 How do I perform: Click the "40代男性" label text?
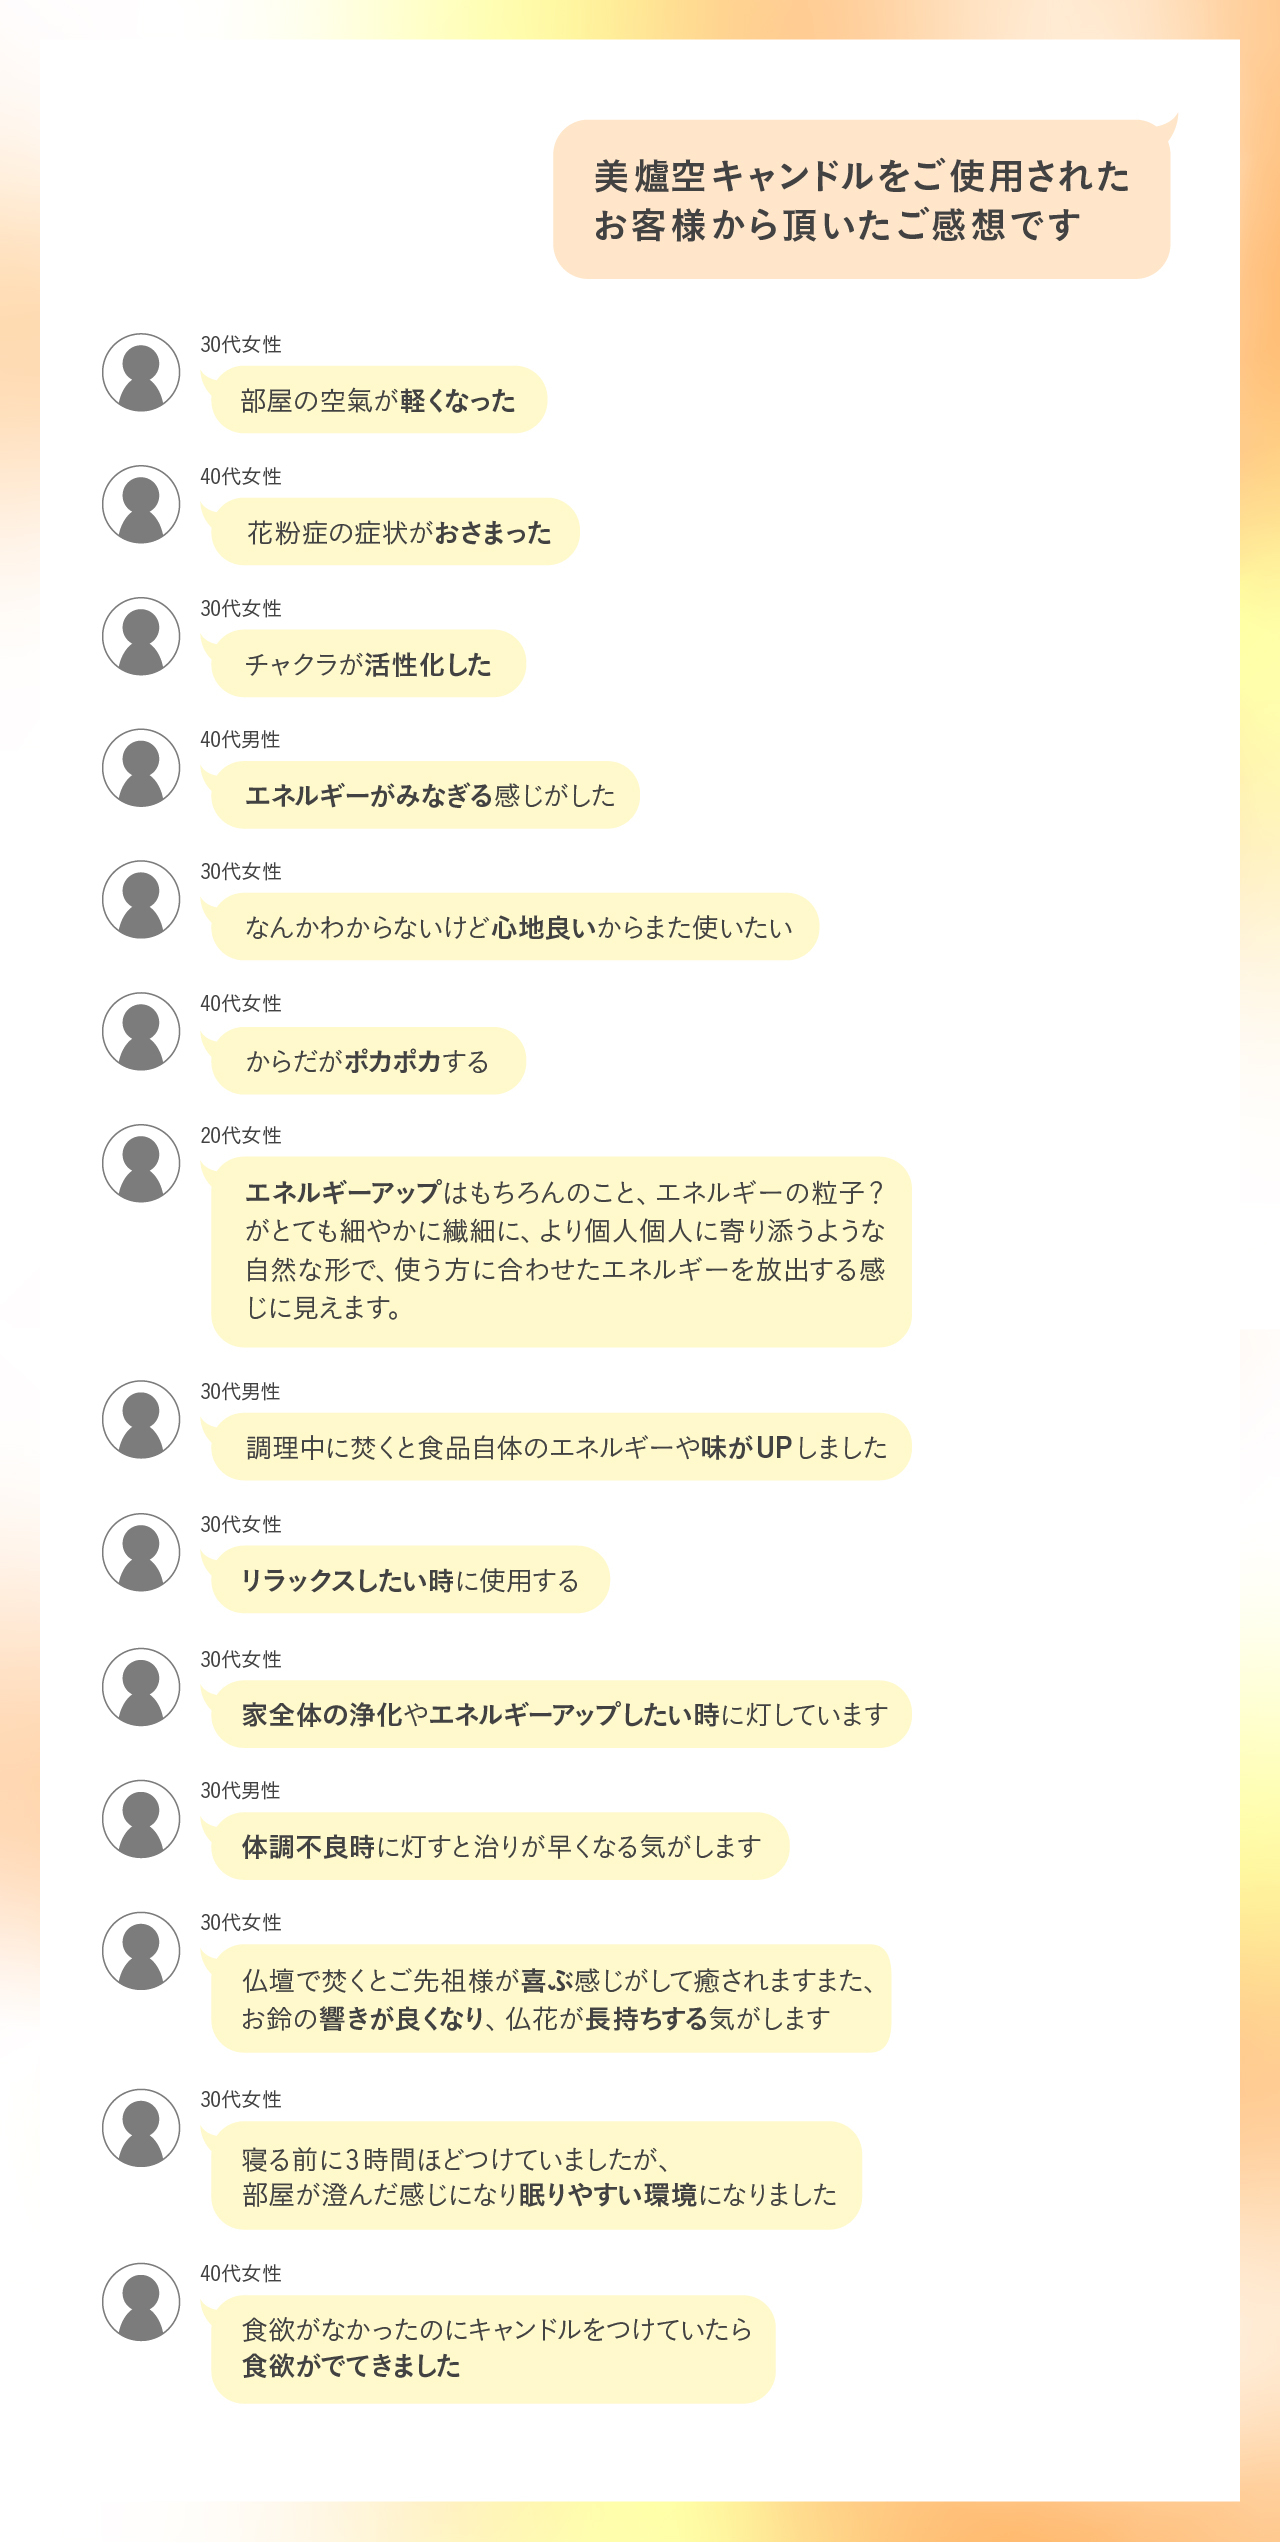[x=240, y=740]
